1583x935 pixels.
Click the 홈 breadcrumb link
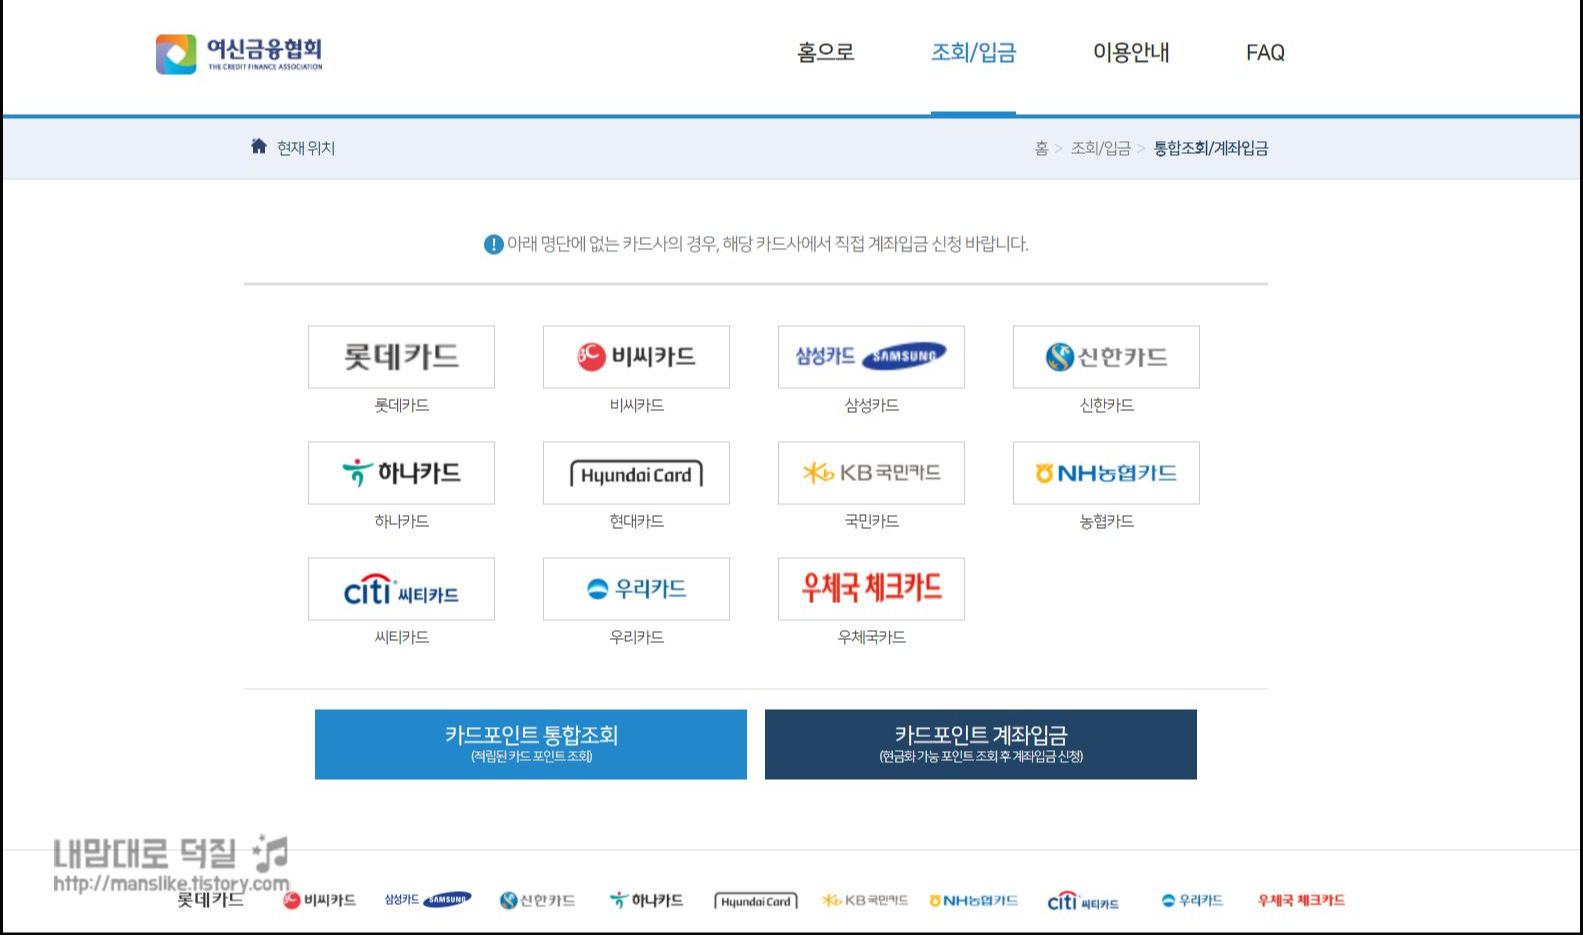(x=1041, y=148)
